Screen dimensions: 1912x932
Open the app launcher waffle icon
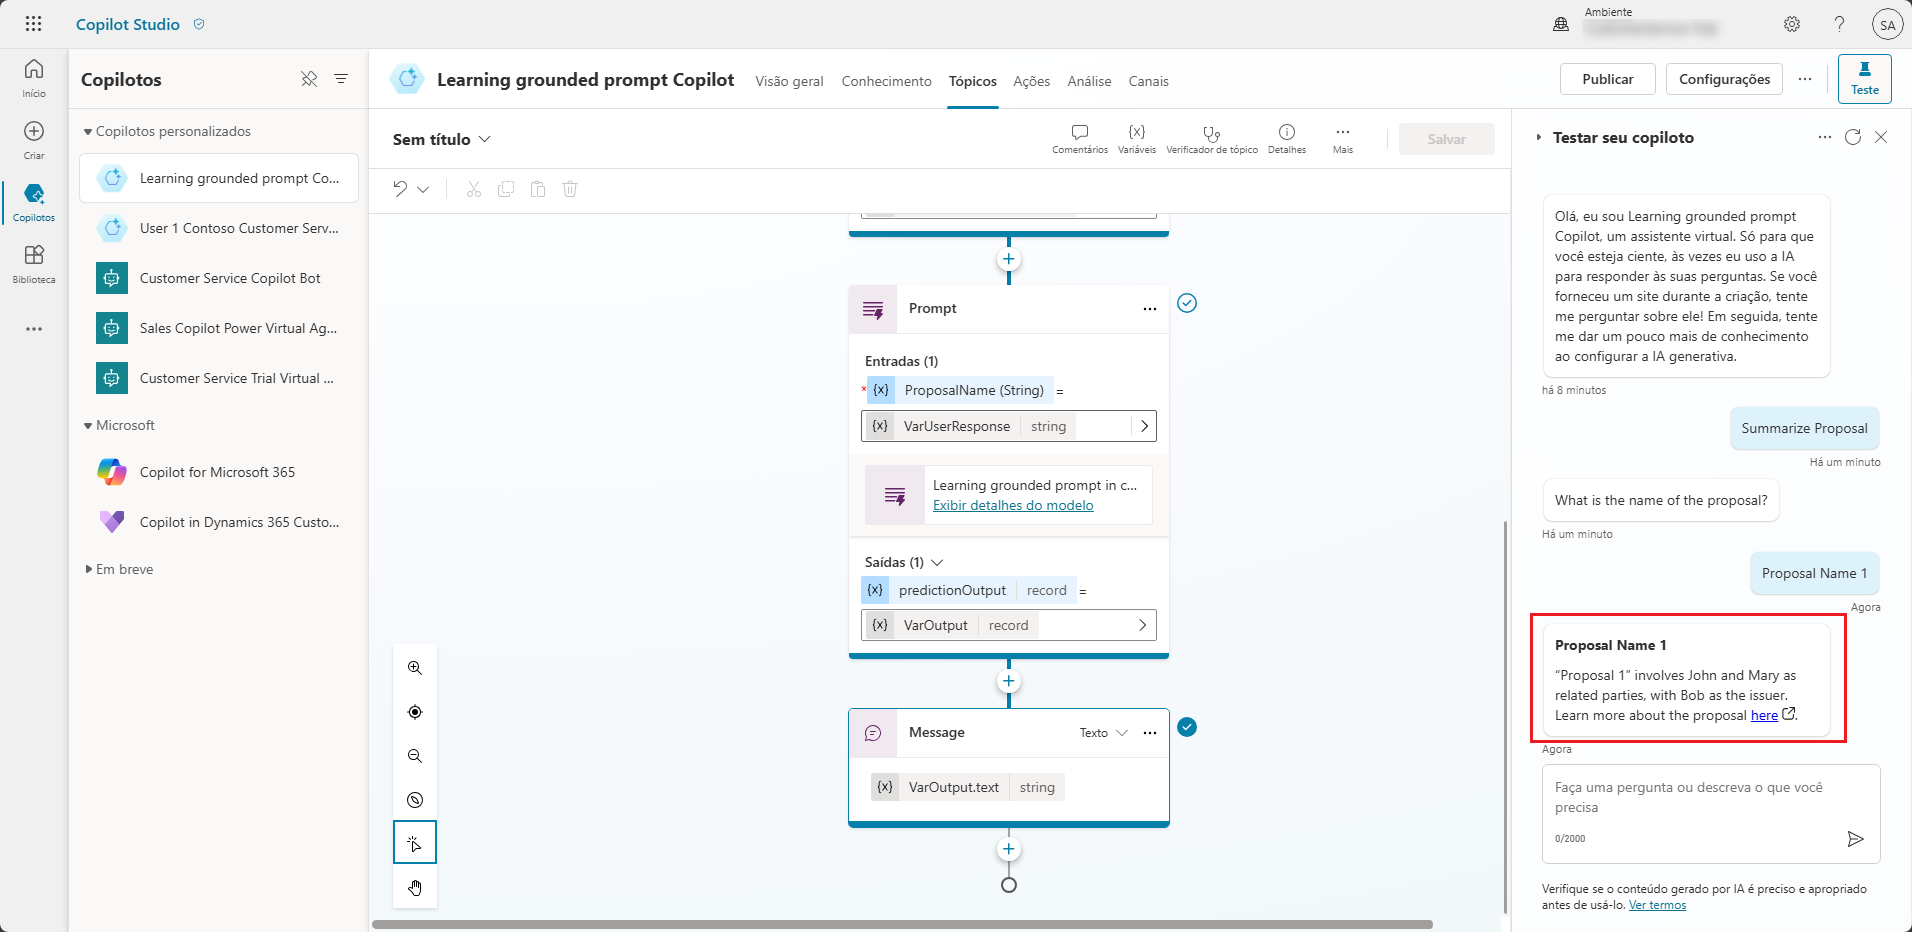coord(33,24)
